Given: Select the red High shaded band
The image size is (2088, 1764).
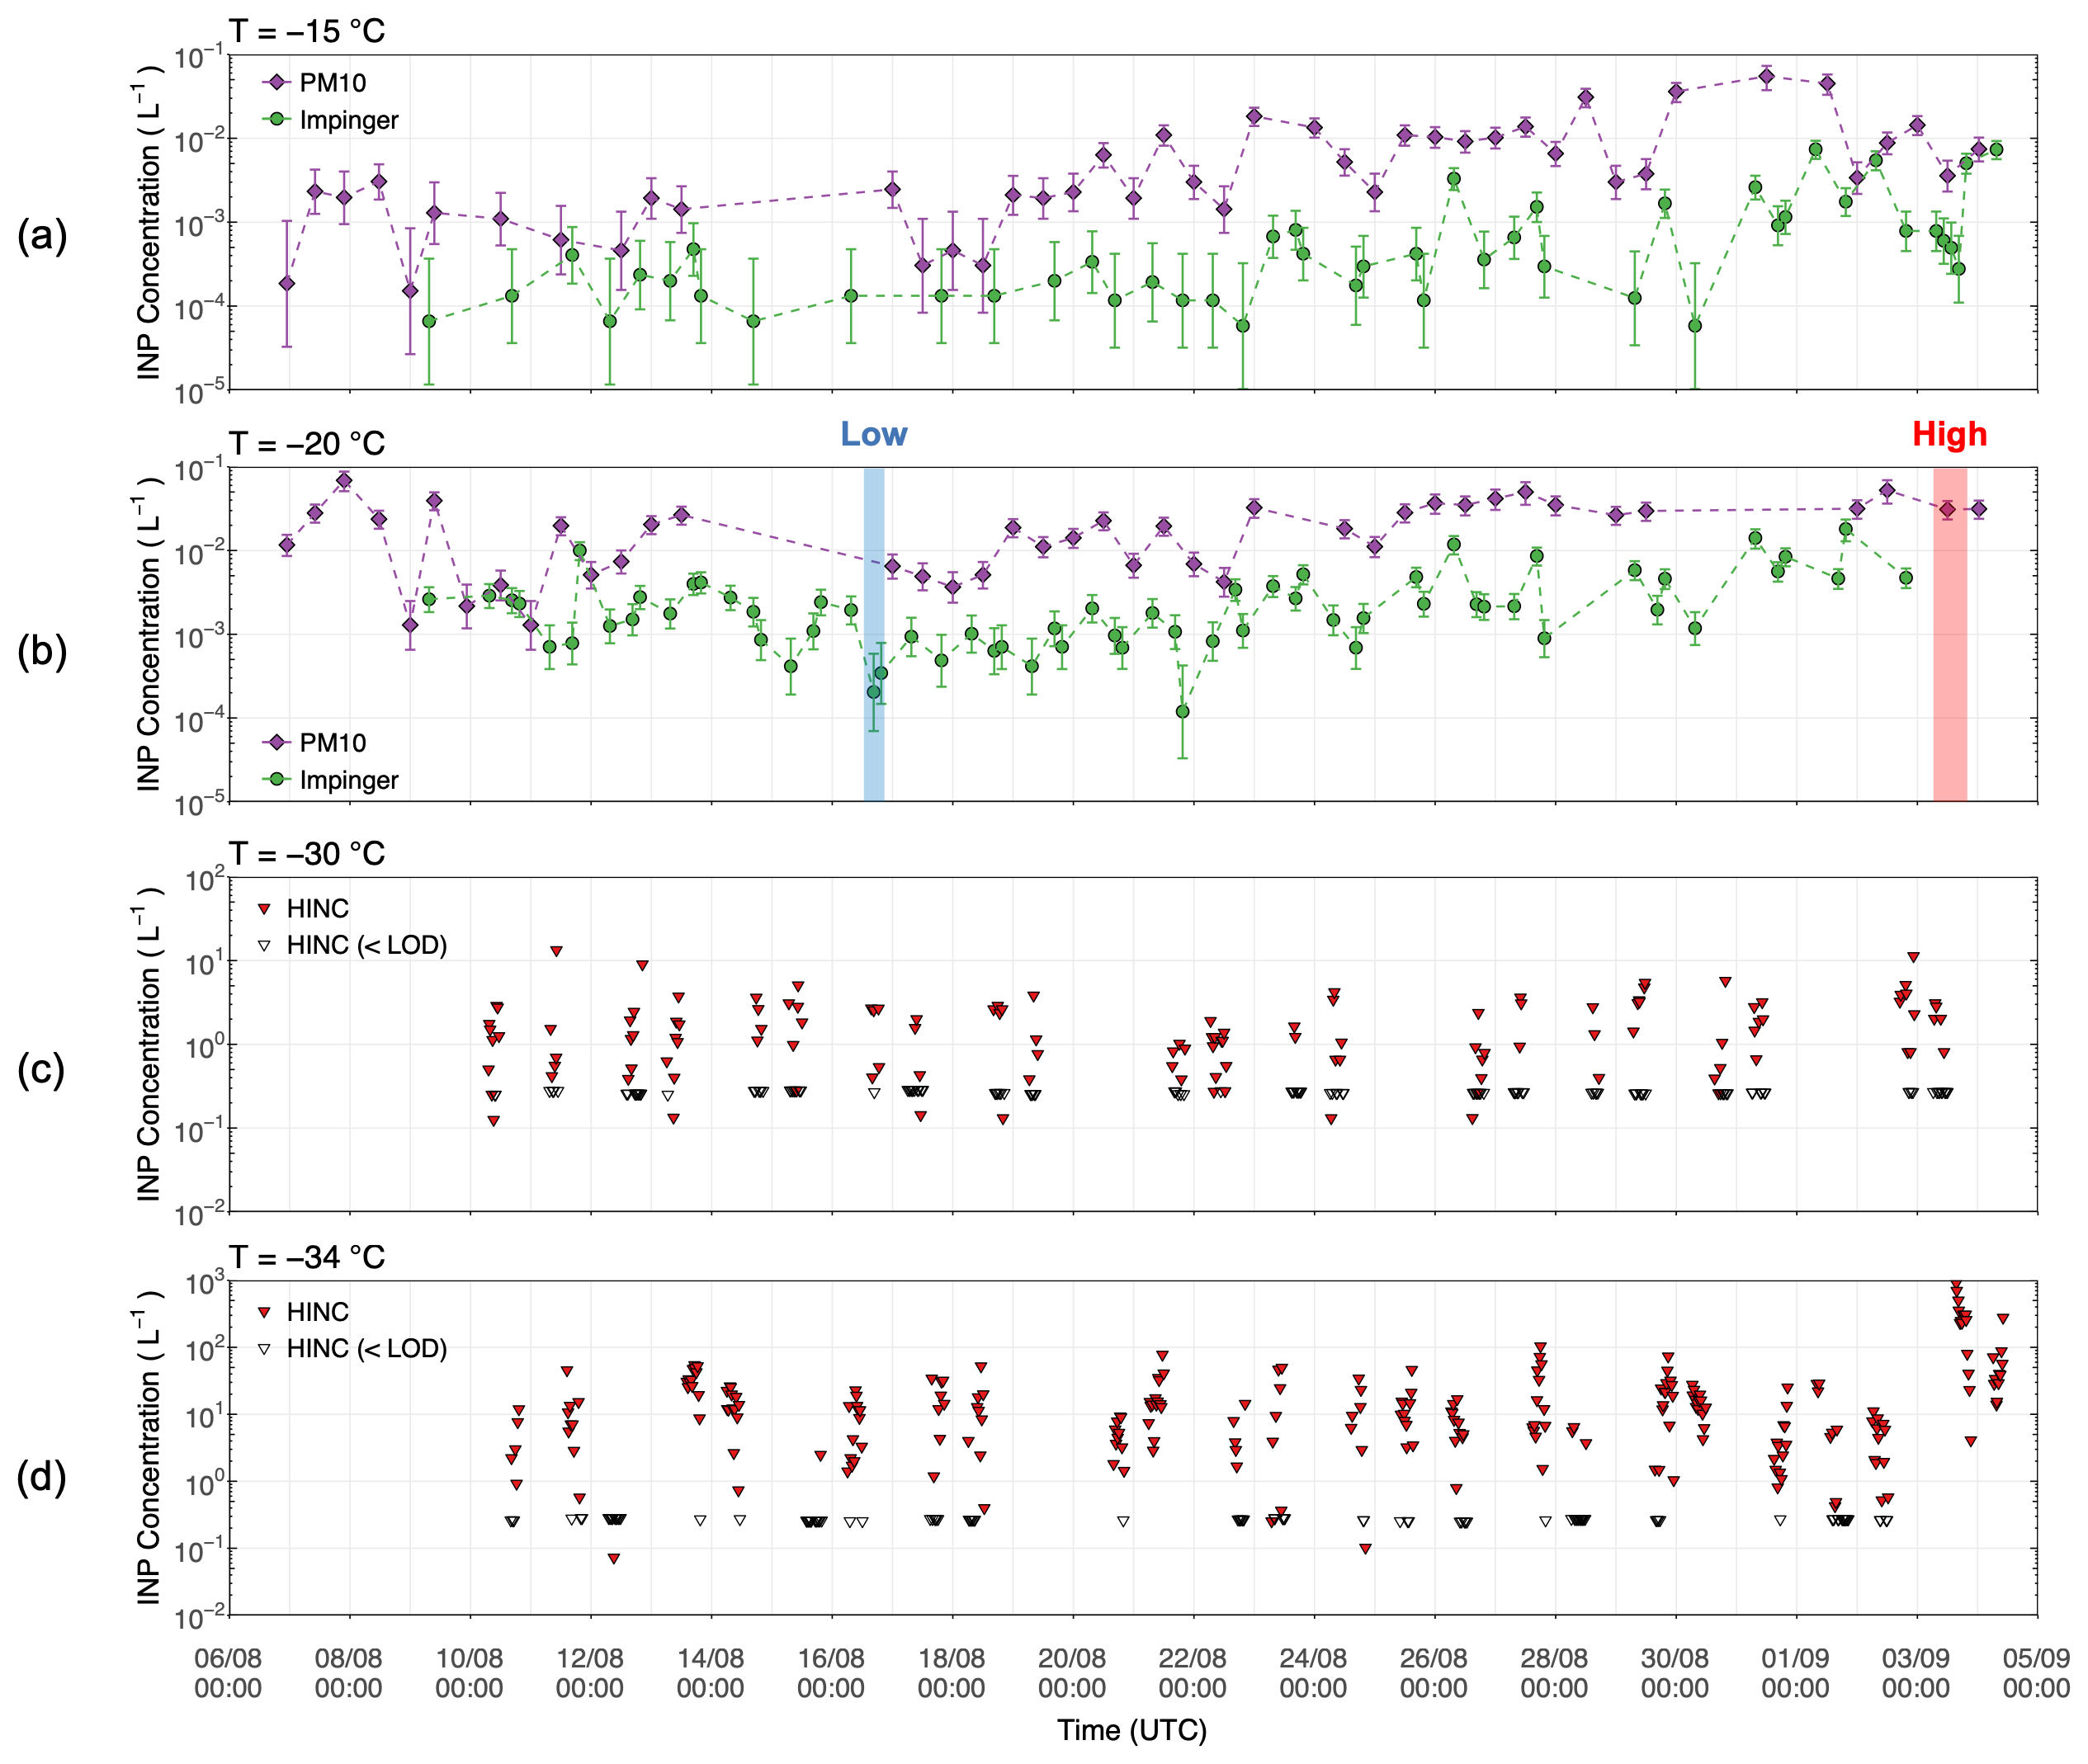Looking at the screenshot, I should point(1950,634).
